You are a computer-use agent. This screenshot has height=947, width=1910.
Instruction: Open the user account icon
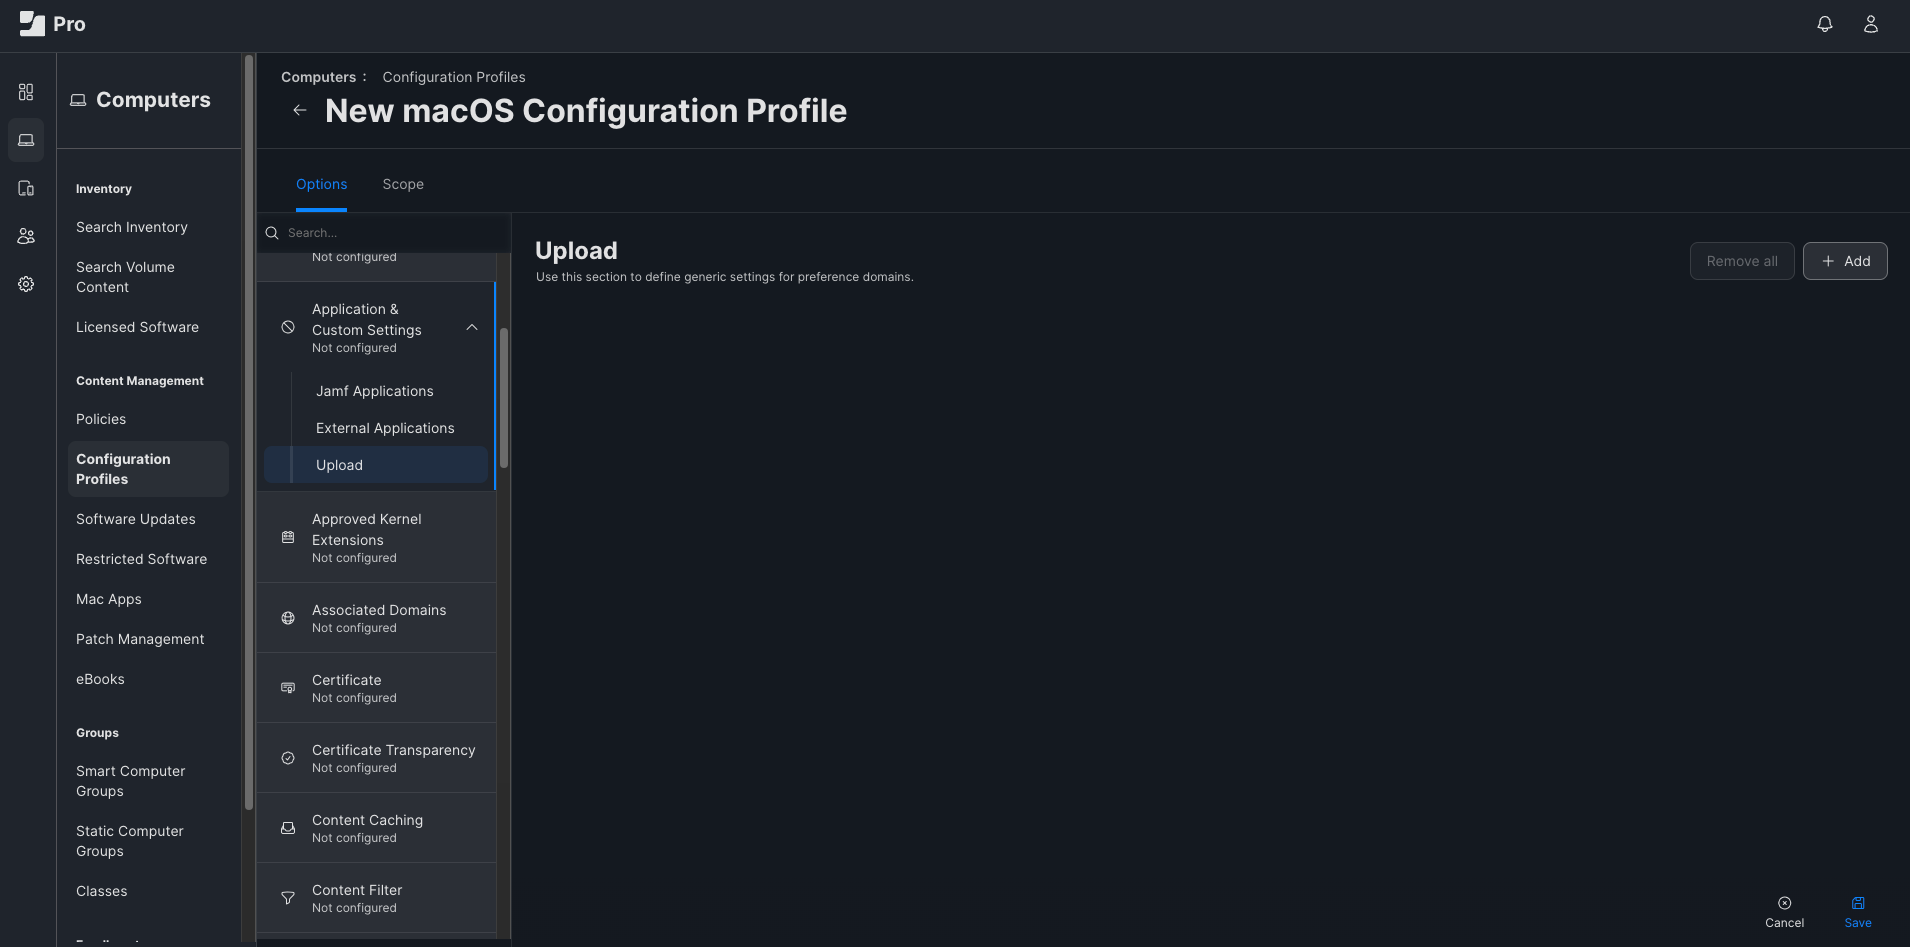[x=1870, y=24]
